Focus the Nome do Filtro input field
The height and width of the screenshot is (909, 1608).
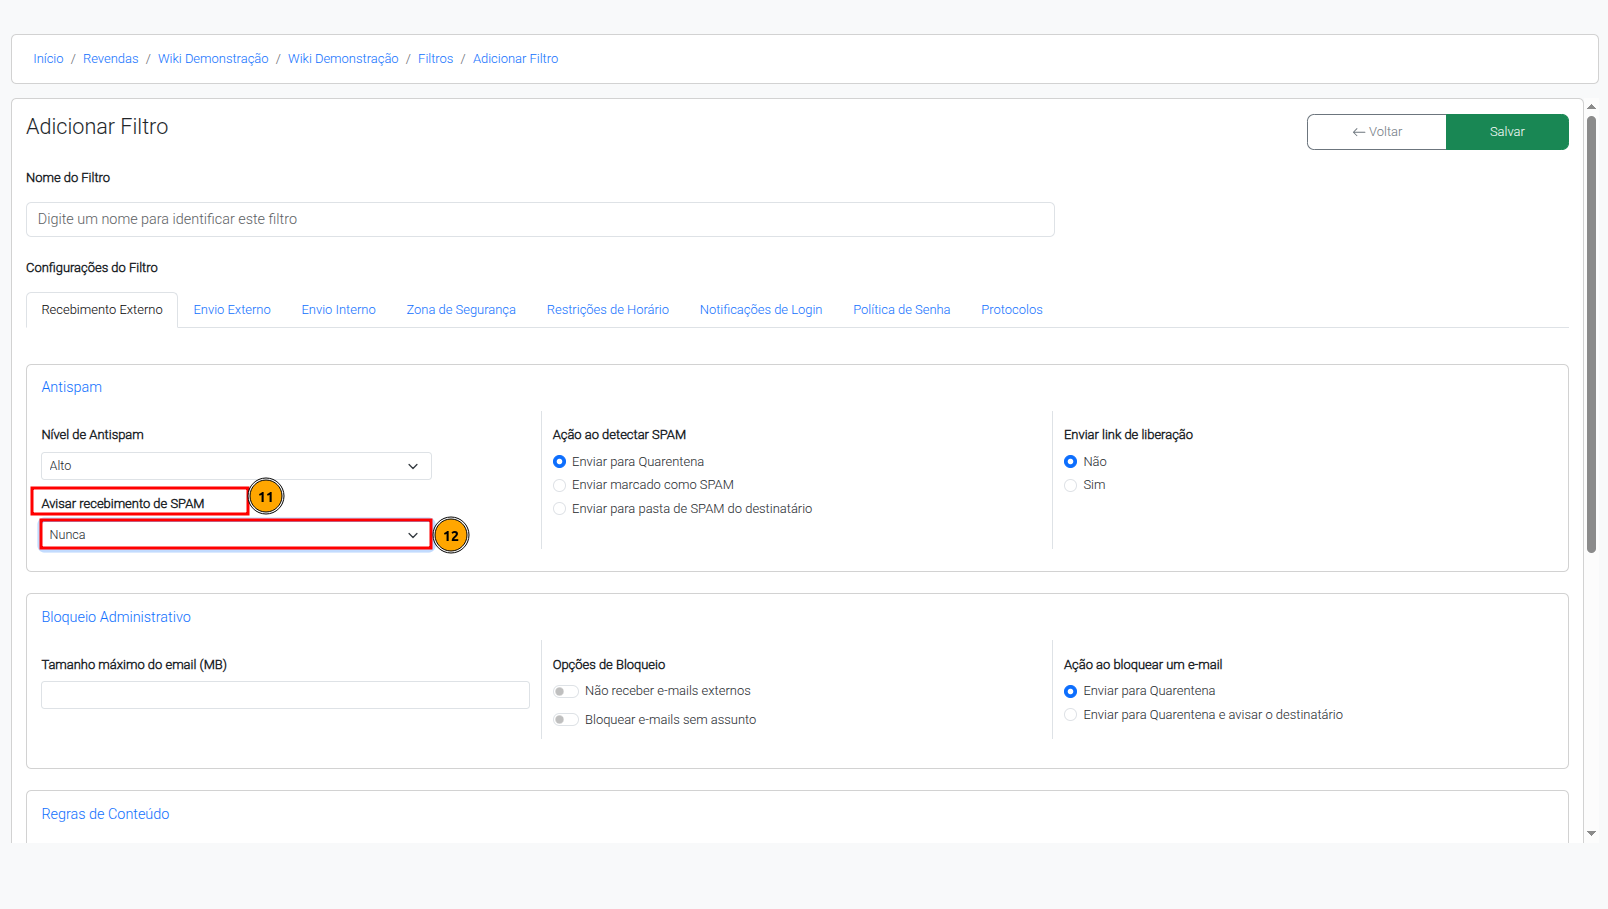pyautogui.click(x=540, y=219)
